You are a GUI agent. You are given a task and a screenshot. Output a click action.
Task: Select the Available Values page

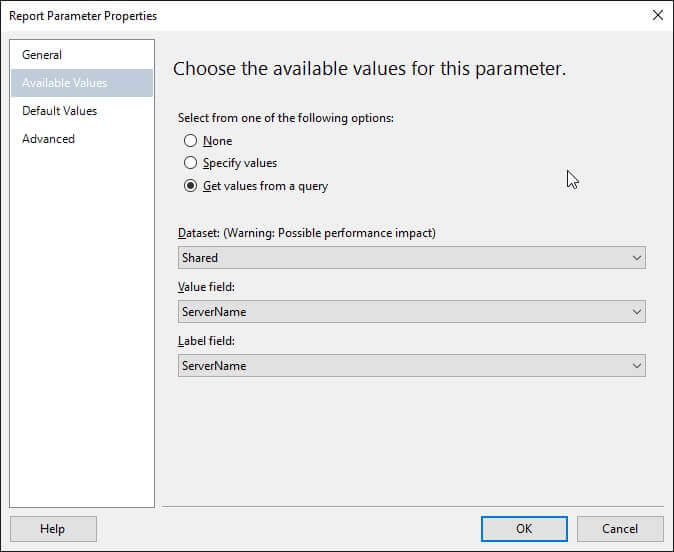point(65,83)
